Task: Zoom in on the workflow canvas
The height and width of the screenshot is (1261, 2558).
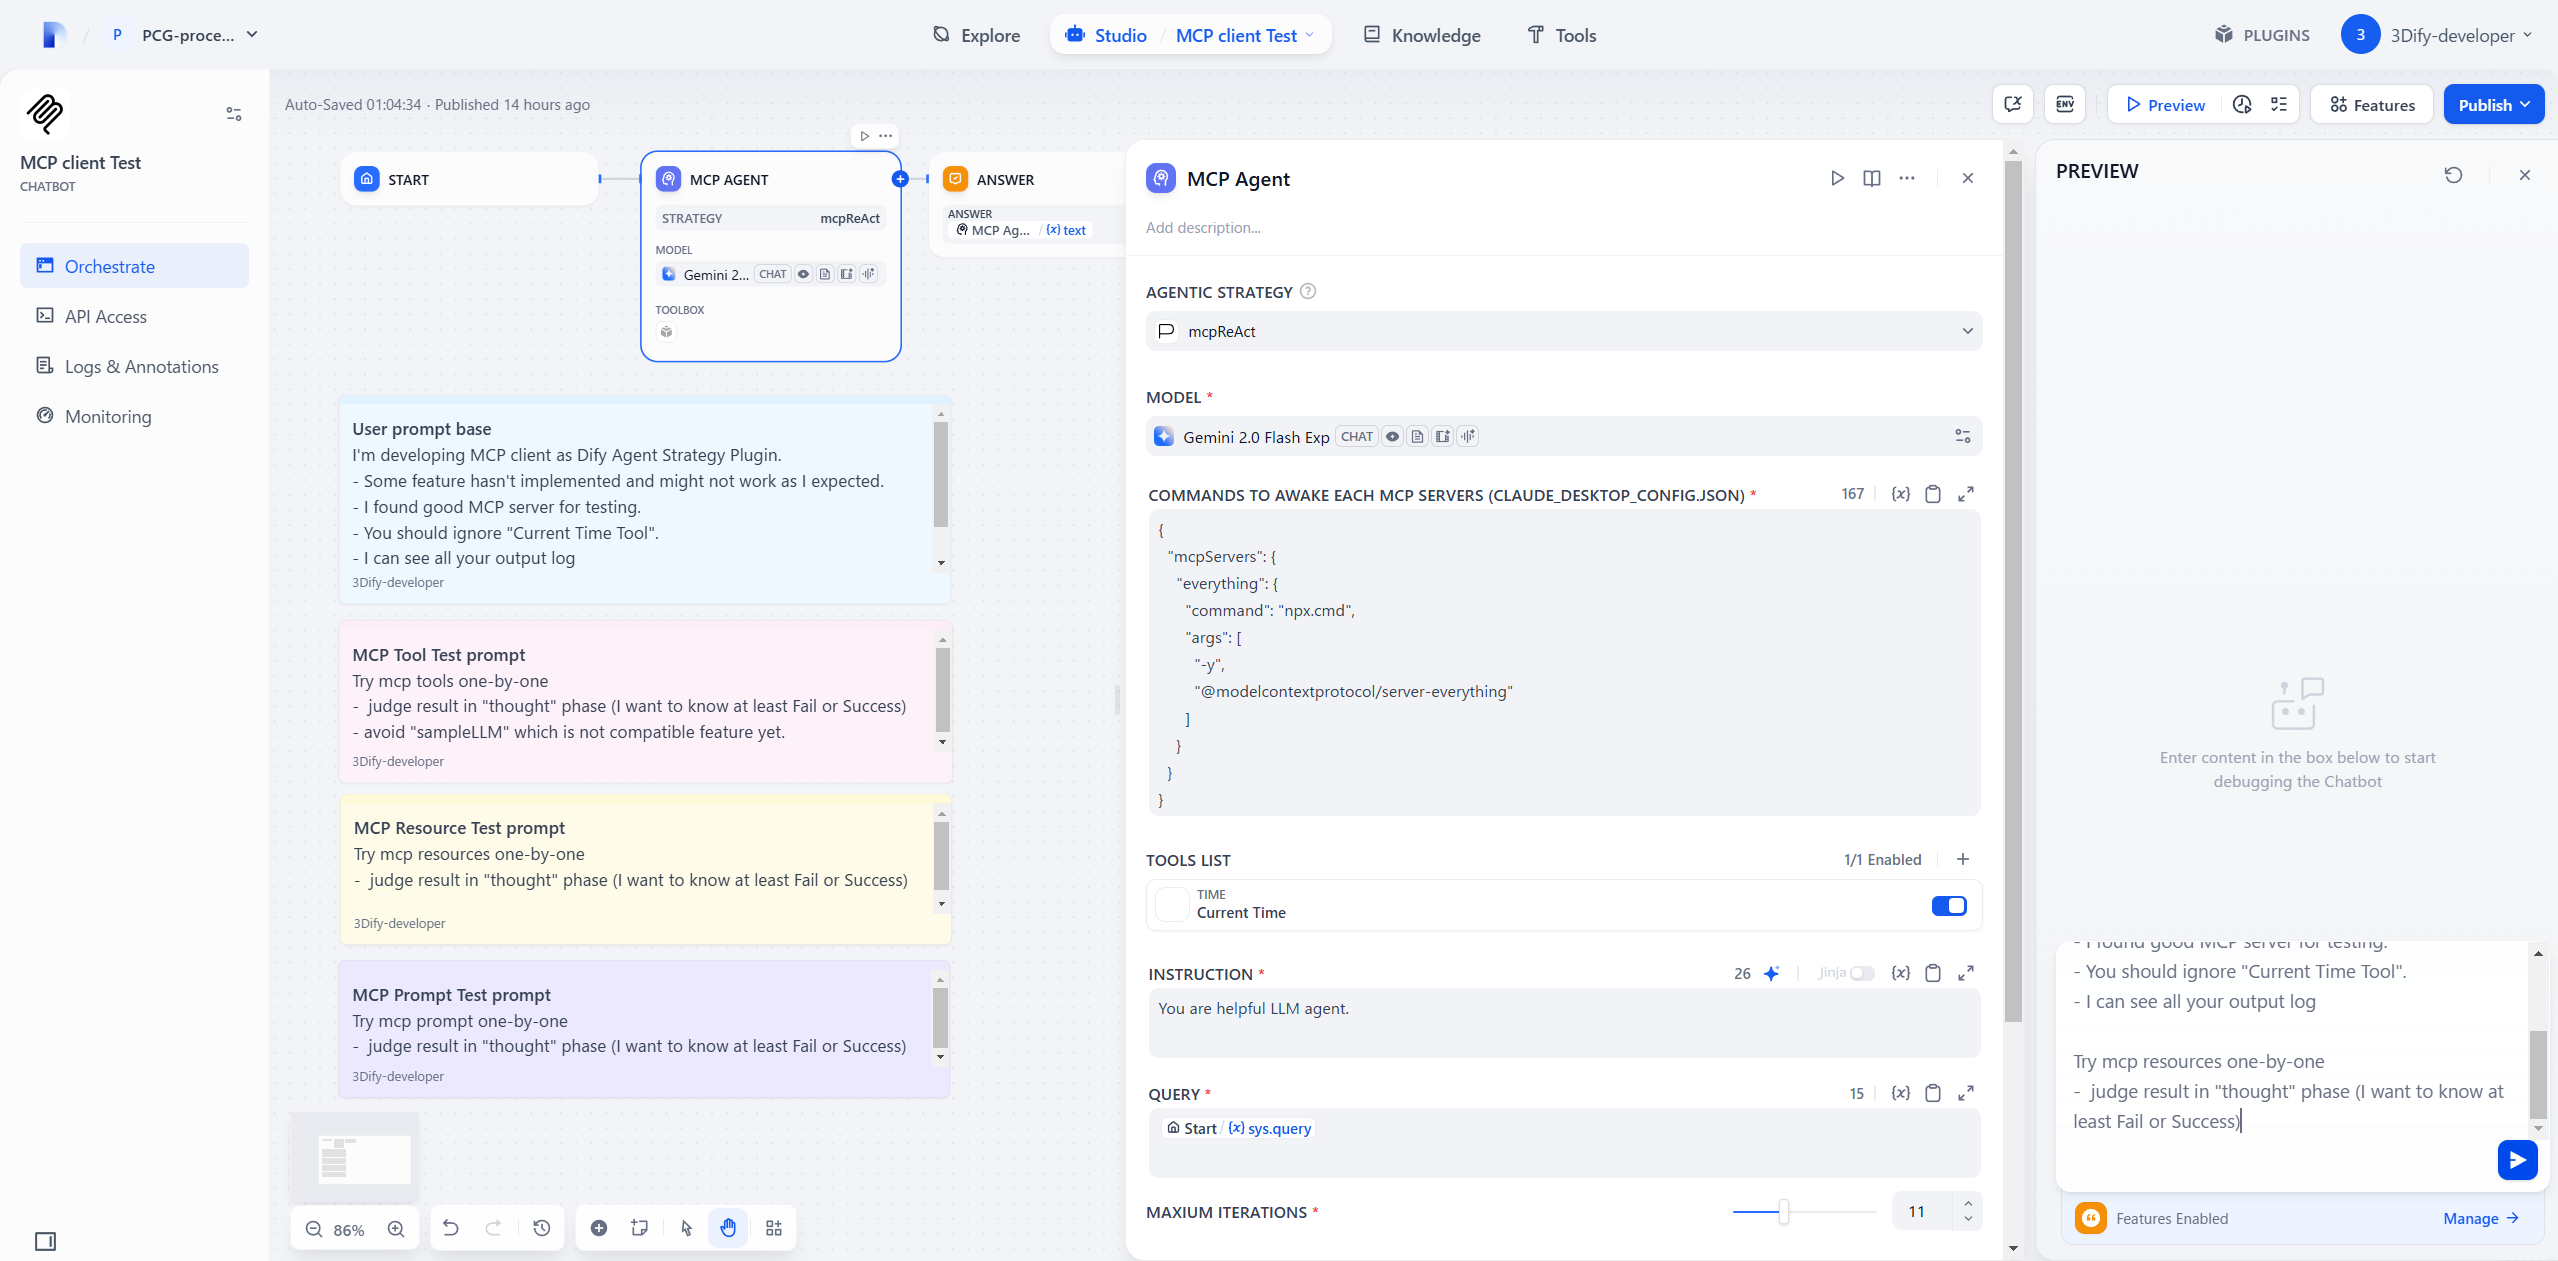Action: coord(396,1229)
